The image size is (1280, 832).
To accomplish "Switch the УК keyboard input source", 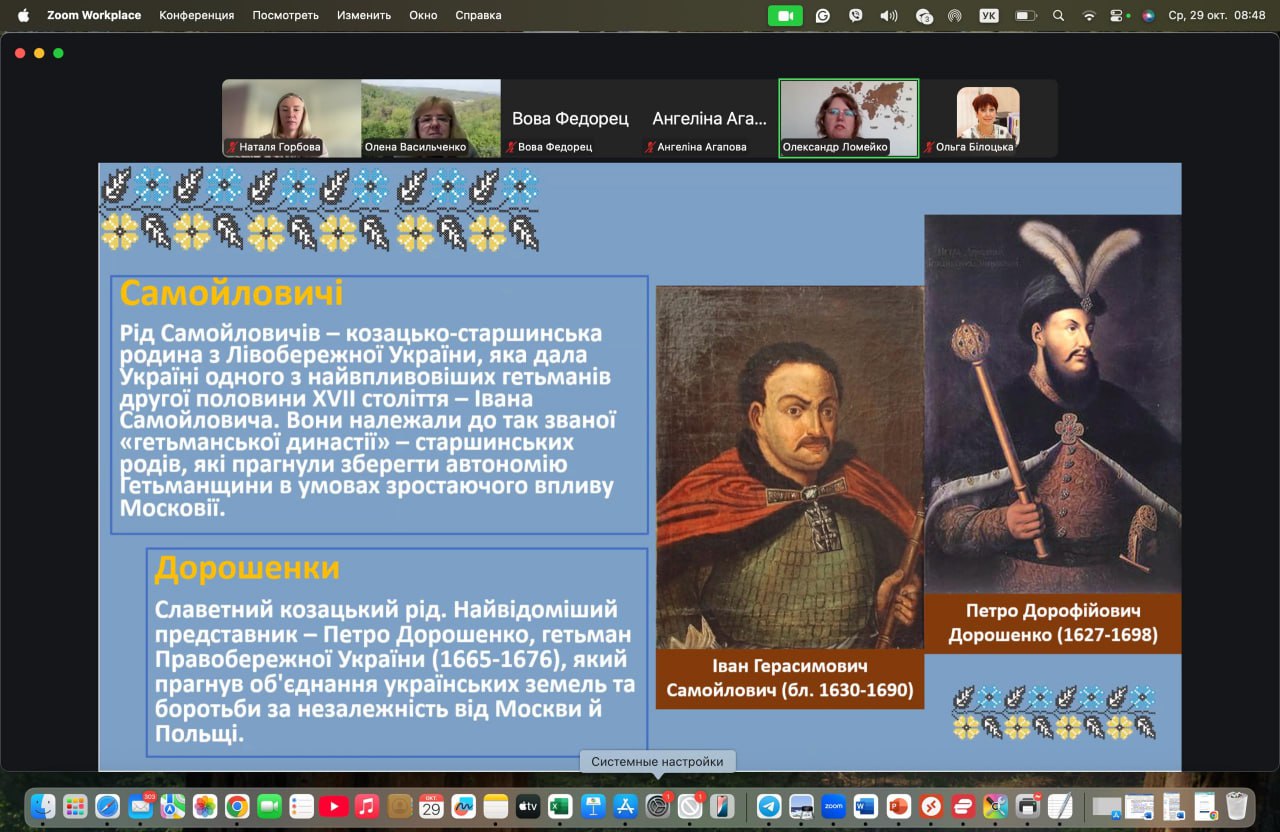I will pos(989,16).
